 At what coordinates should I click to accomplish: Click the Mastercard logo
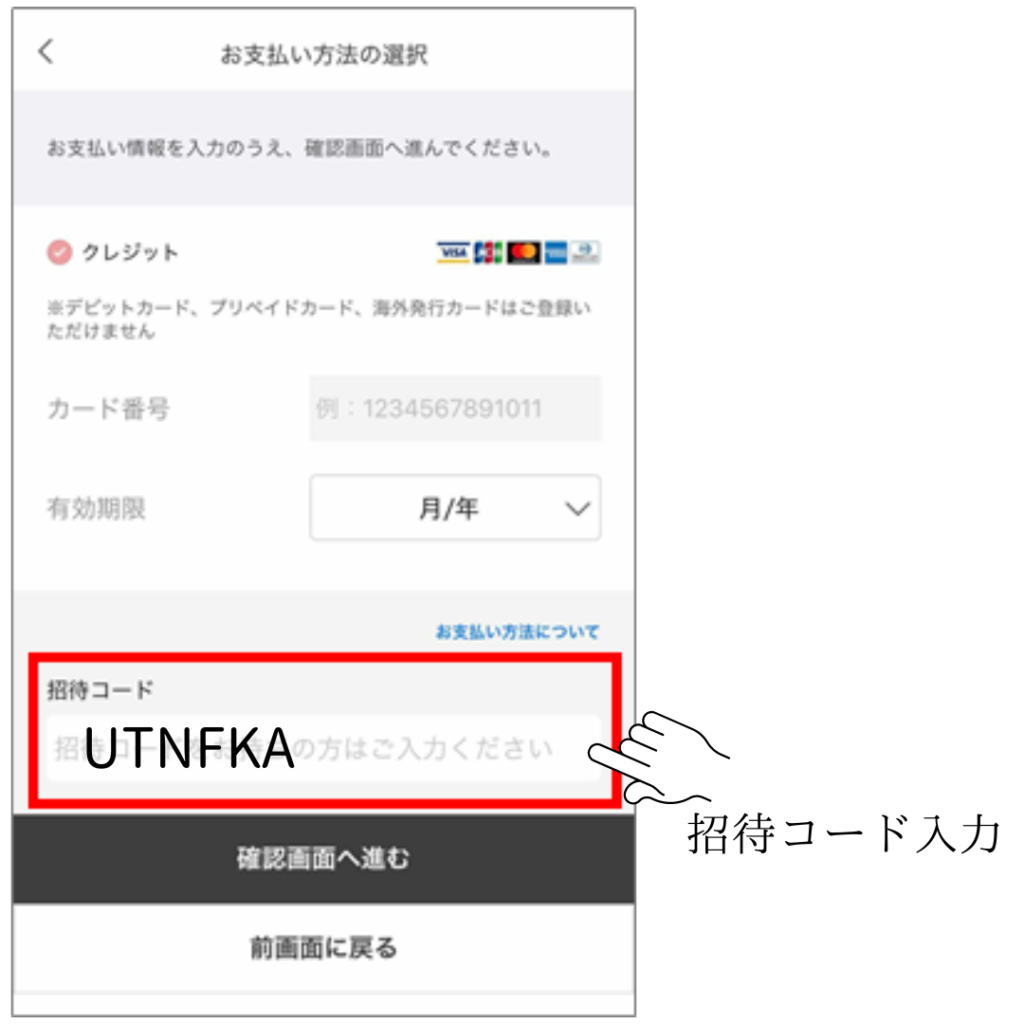524,252
